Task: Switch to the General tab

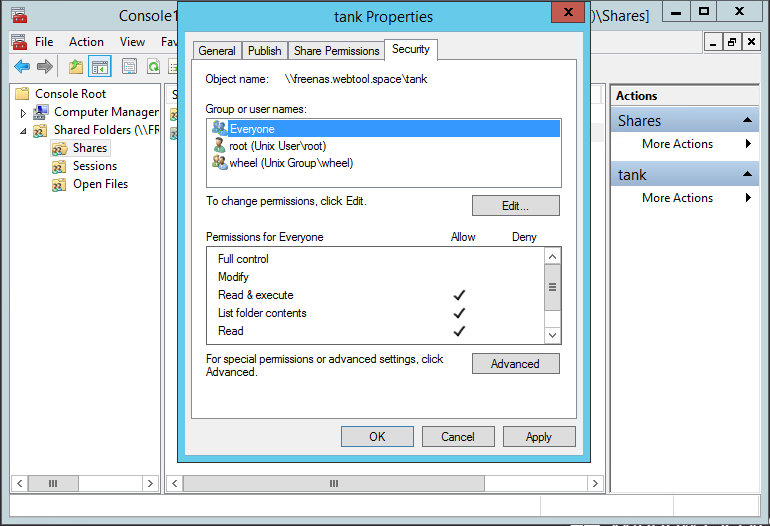Action: click(x=217, y=51)
